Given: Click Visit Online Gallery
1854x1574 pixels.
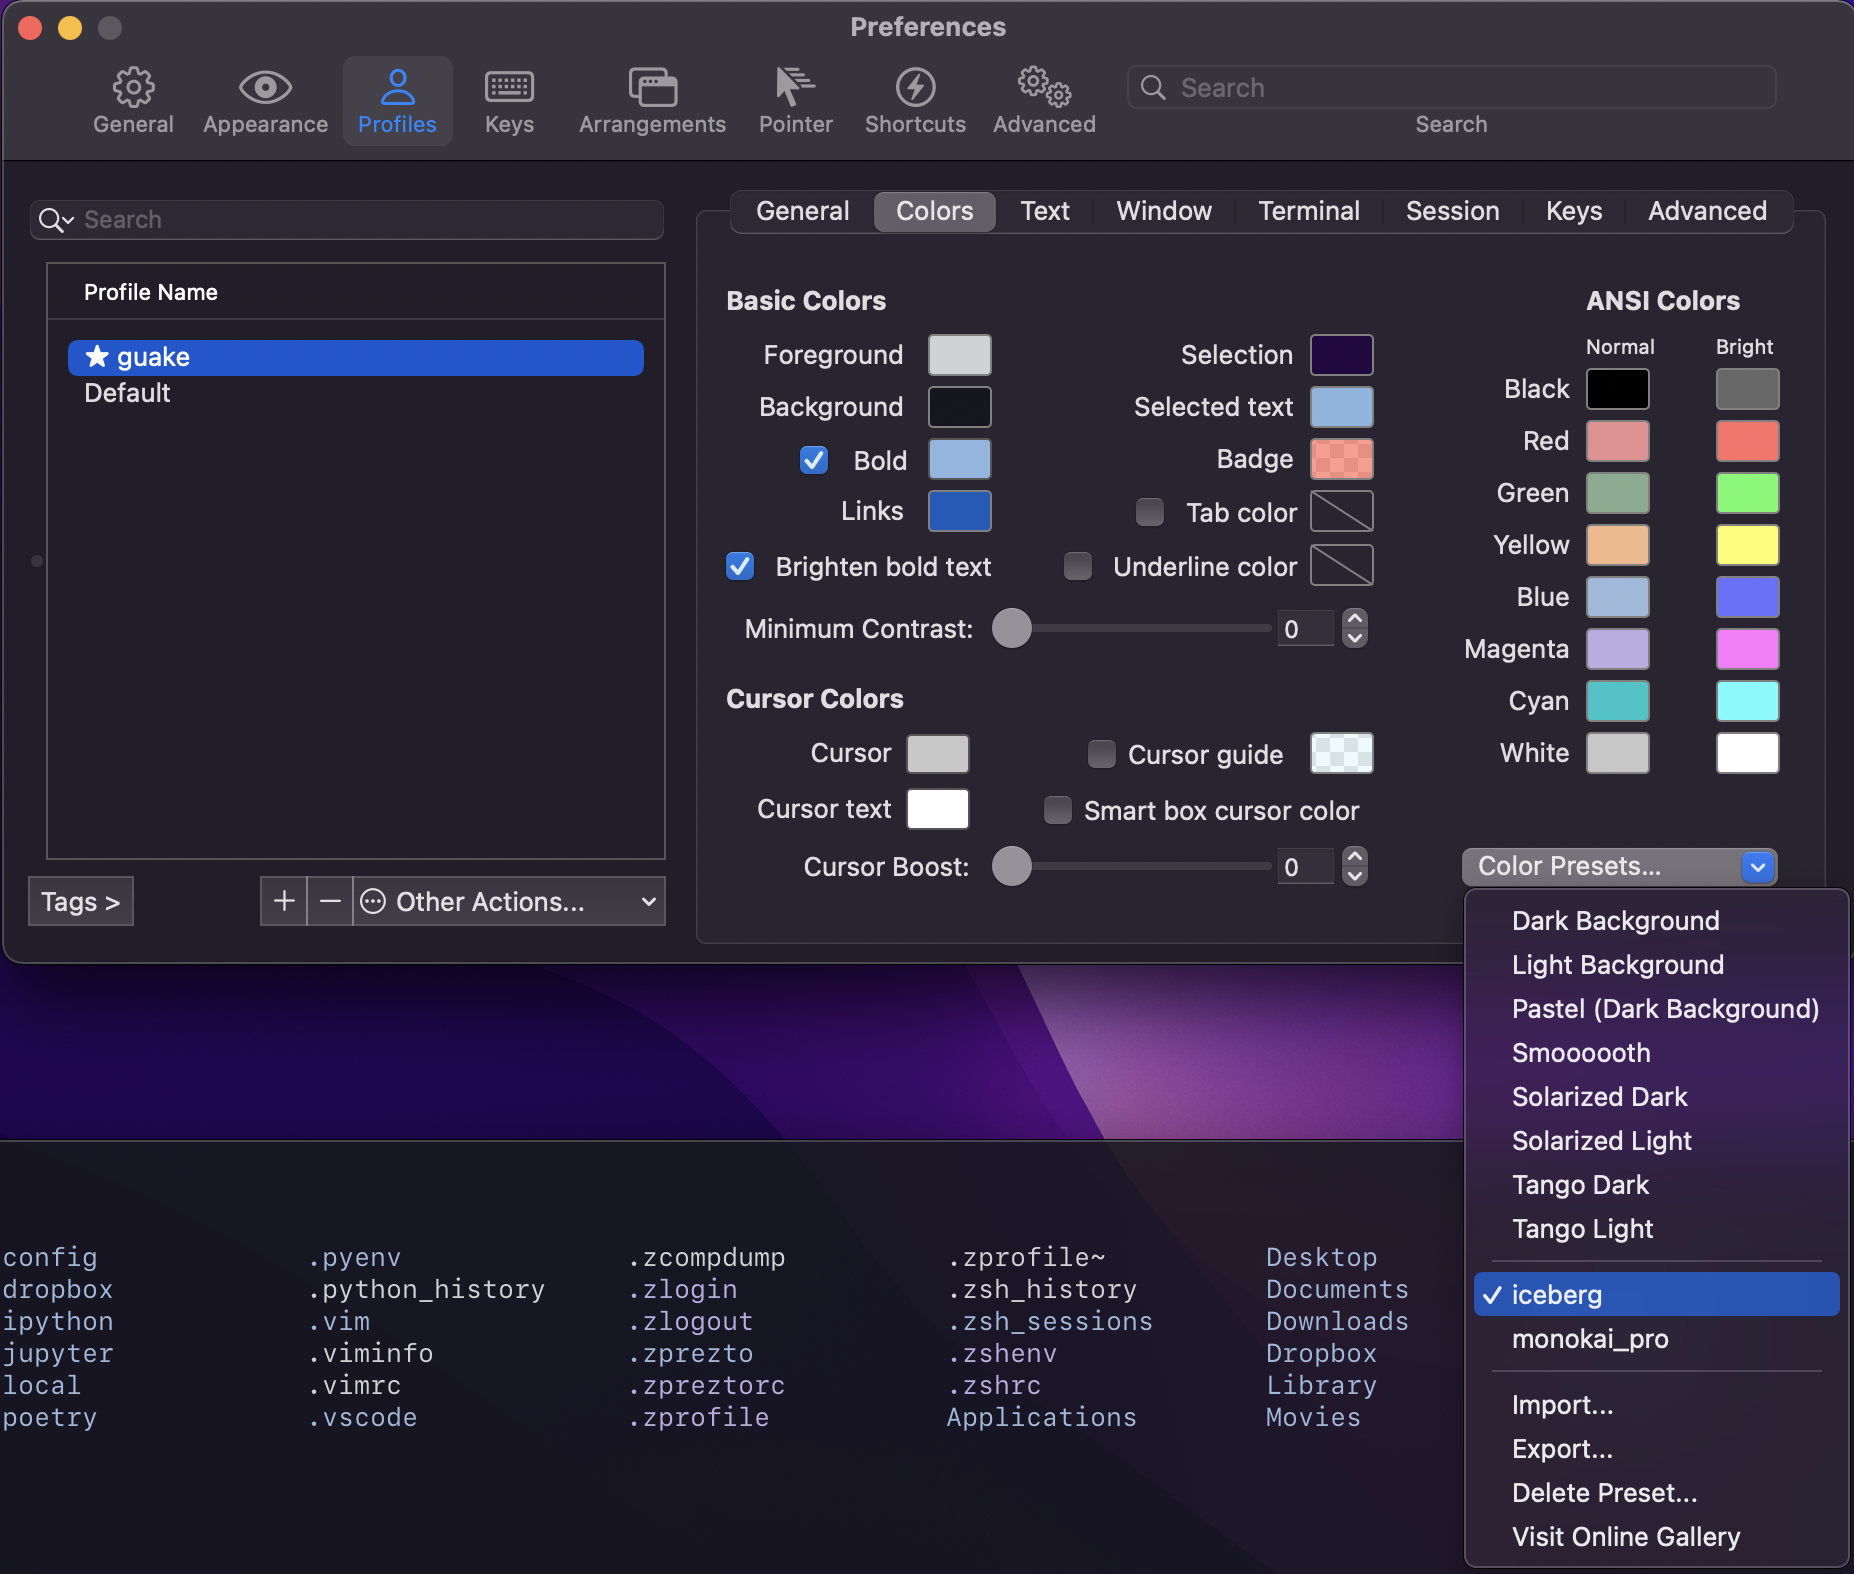Looking at the screenshot, I should (1625, 1536).
